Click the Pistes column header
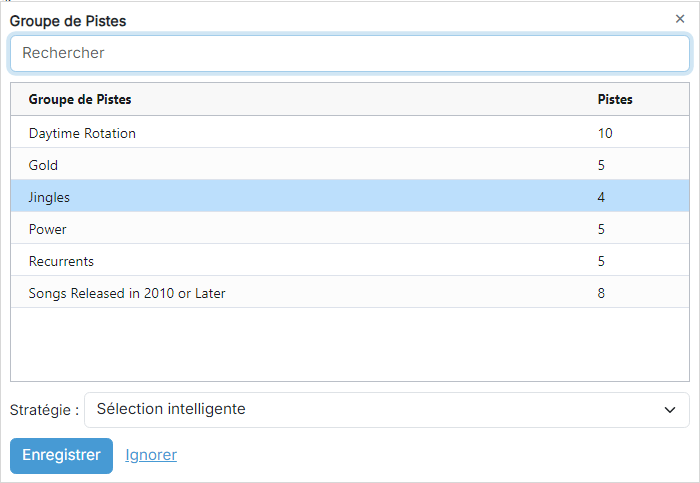 (x=615, y=99)
